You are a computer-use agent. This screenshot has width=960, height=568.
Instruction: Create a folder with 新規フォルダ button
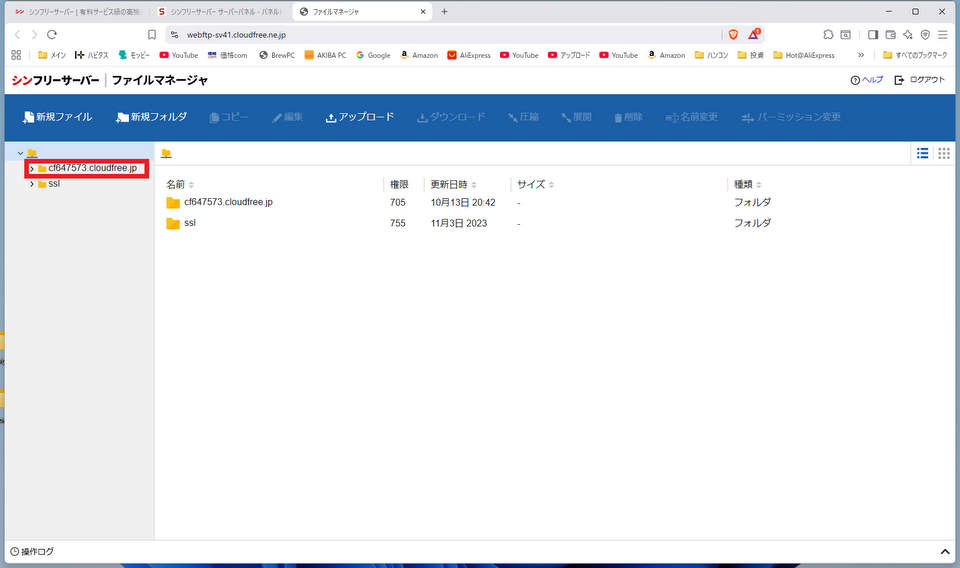pyautogui.click(x=151, y=117)
